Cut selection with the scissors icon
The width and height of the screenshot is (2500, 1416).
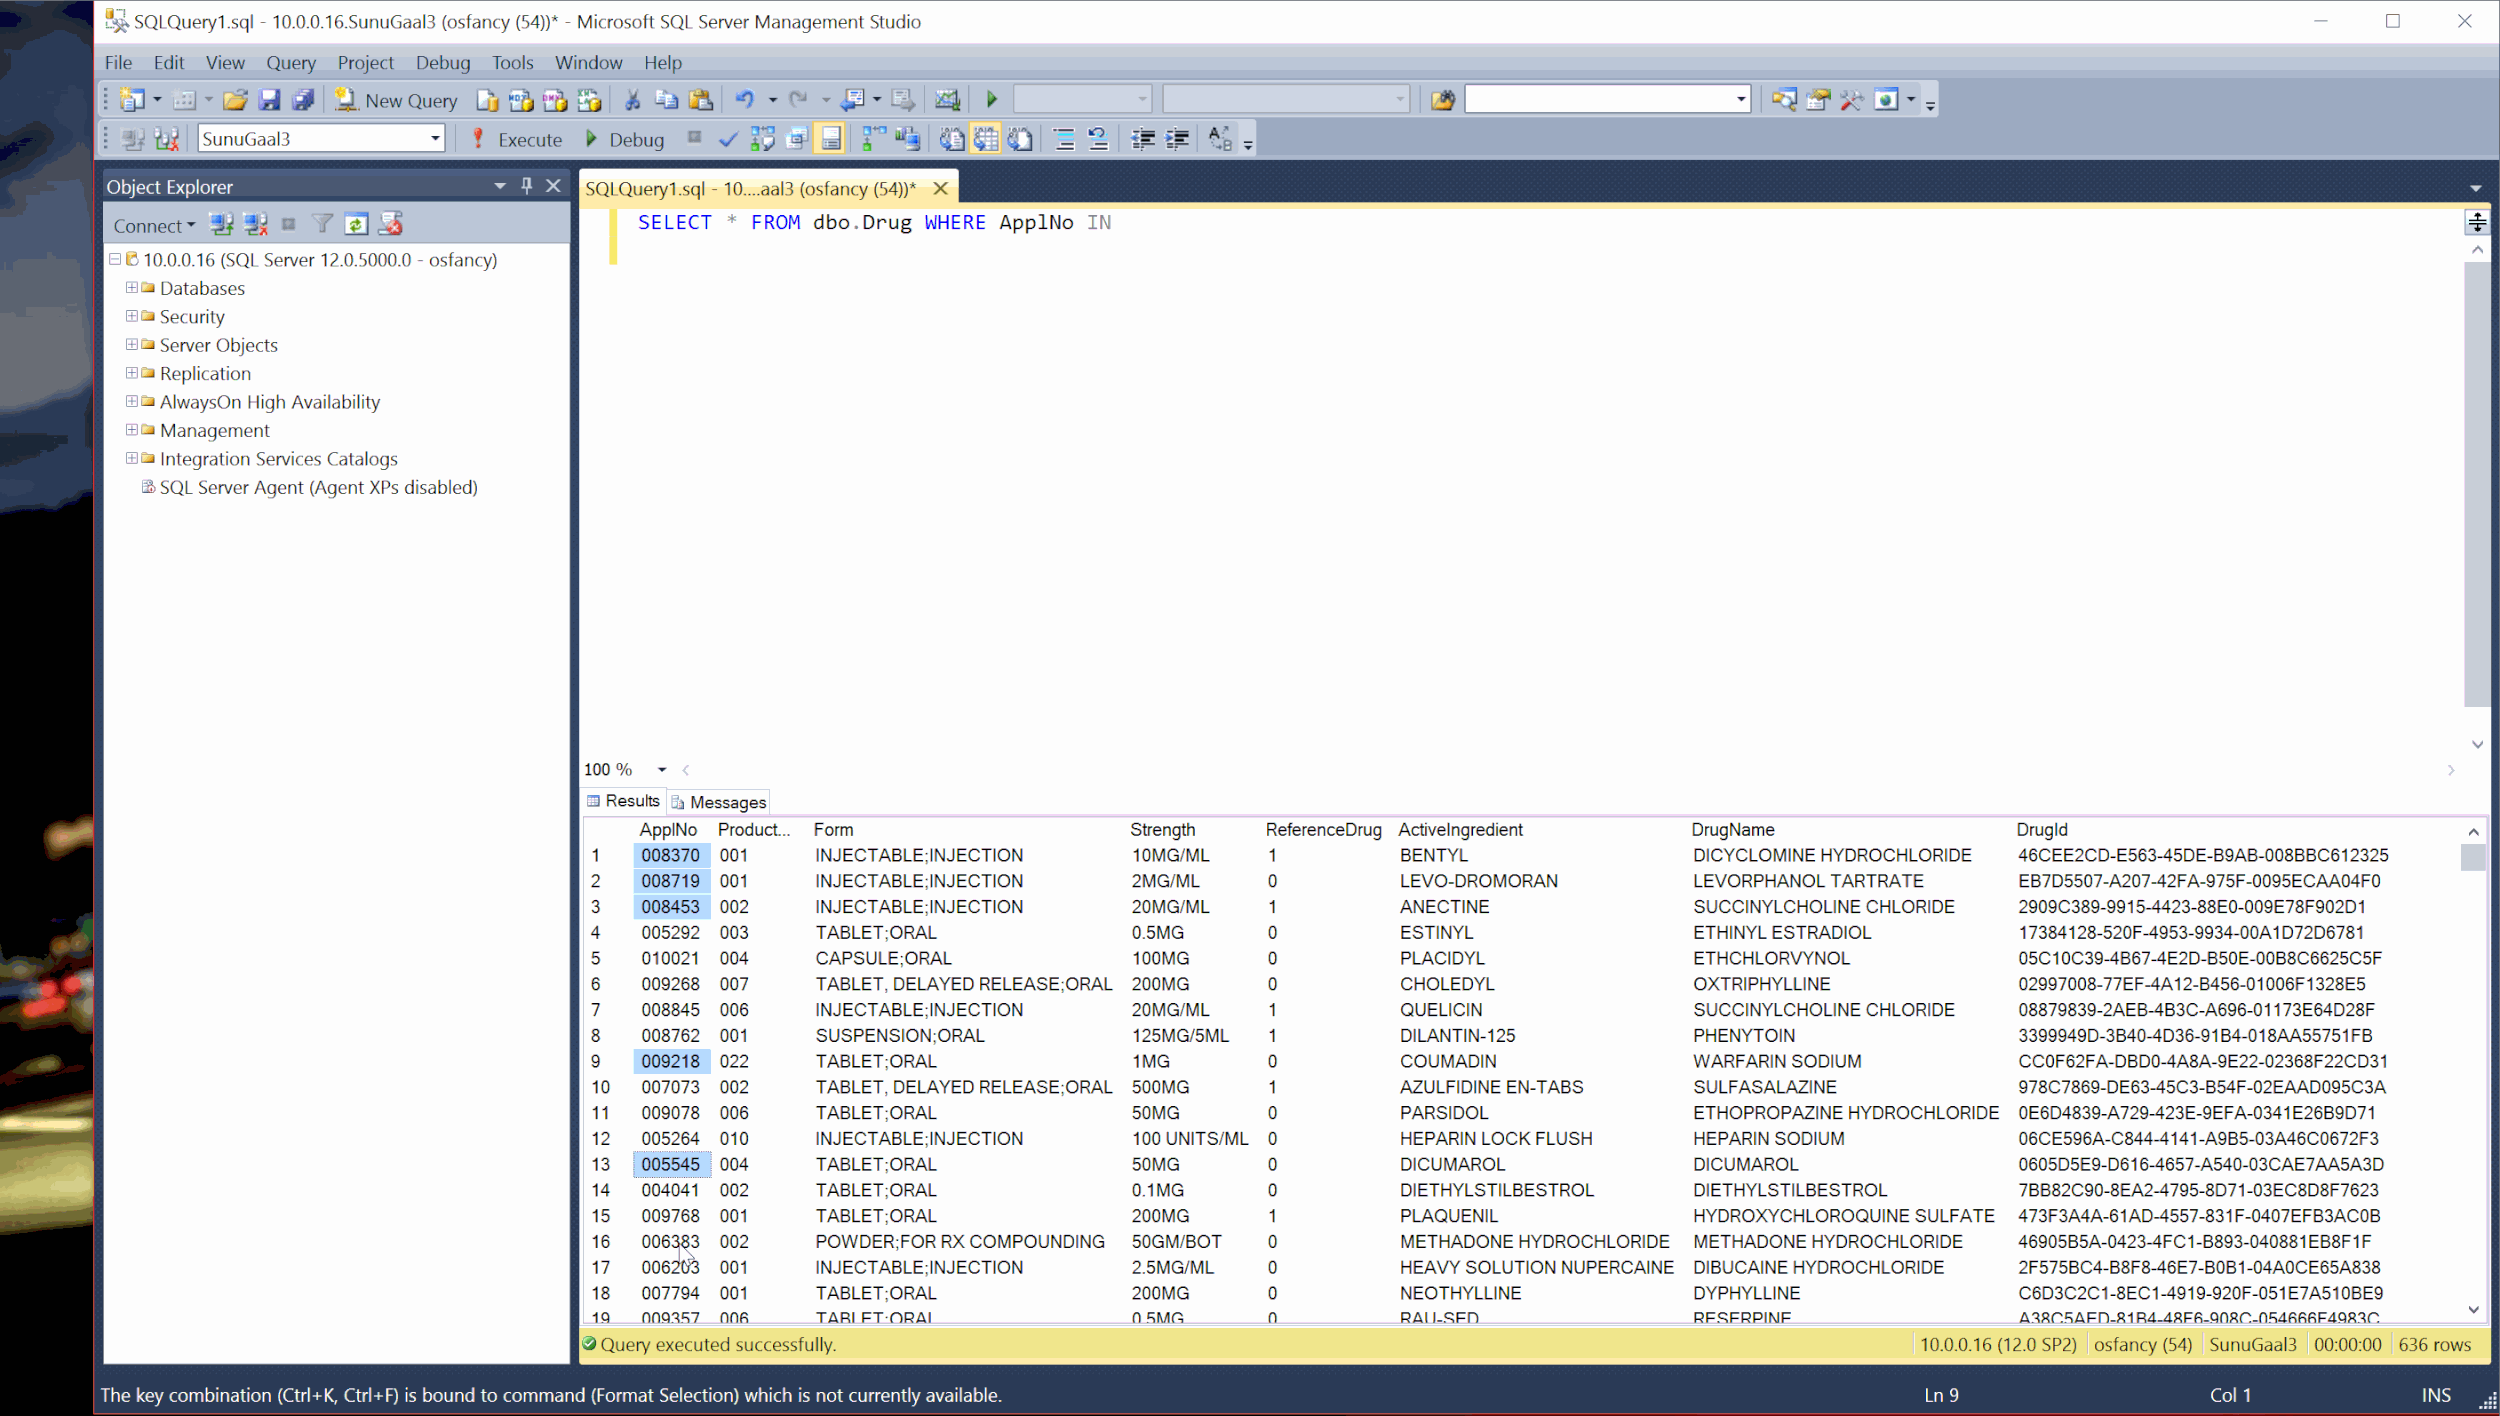coord(632,100)
